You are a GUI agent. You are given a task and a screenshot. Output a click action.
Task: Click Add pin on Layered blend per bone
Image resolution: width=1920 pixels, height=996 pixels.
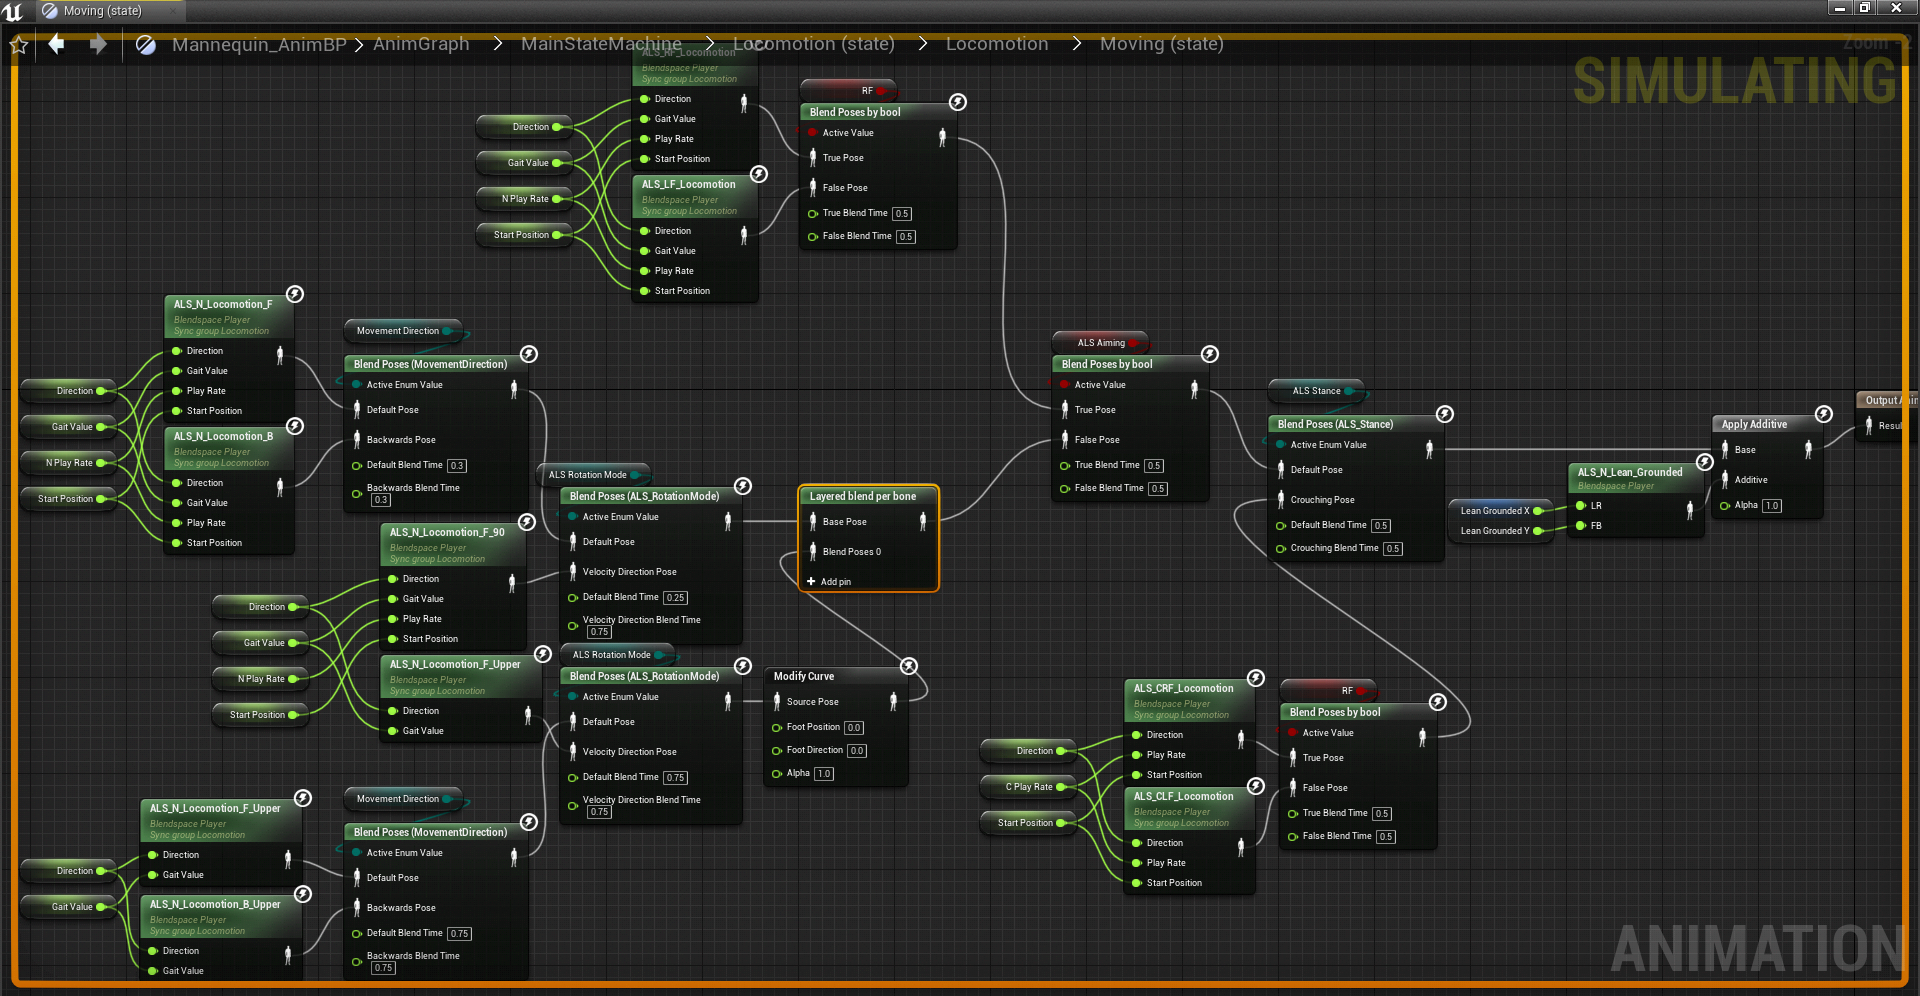829,581
